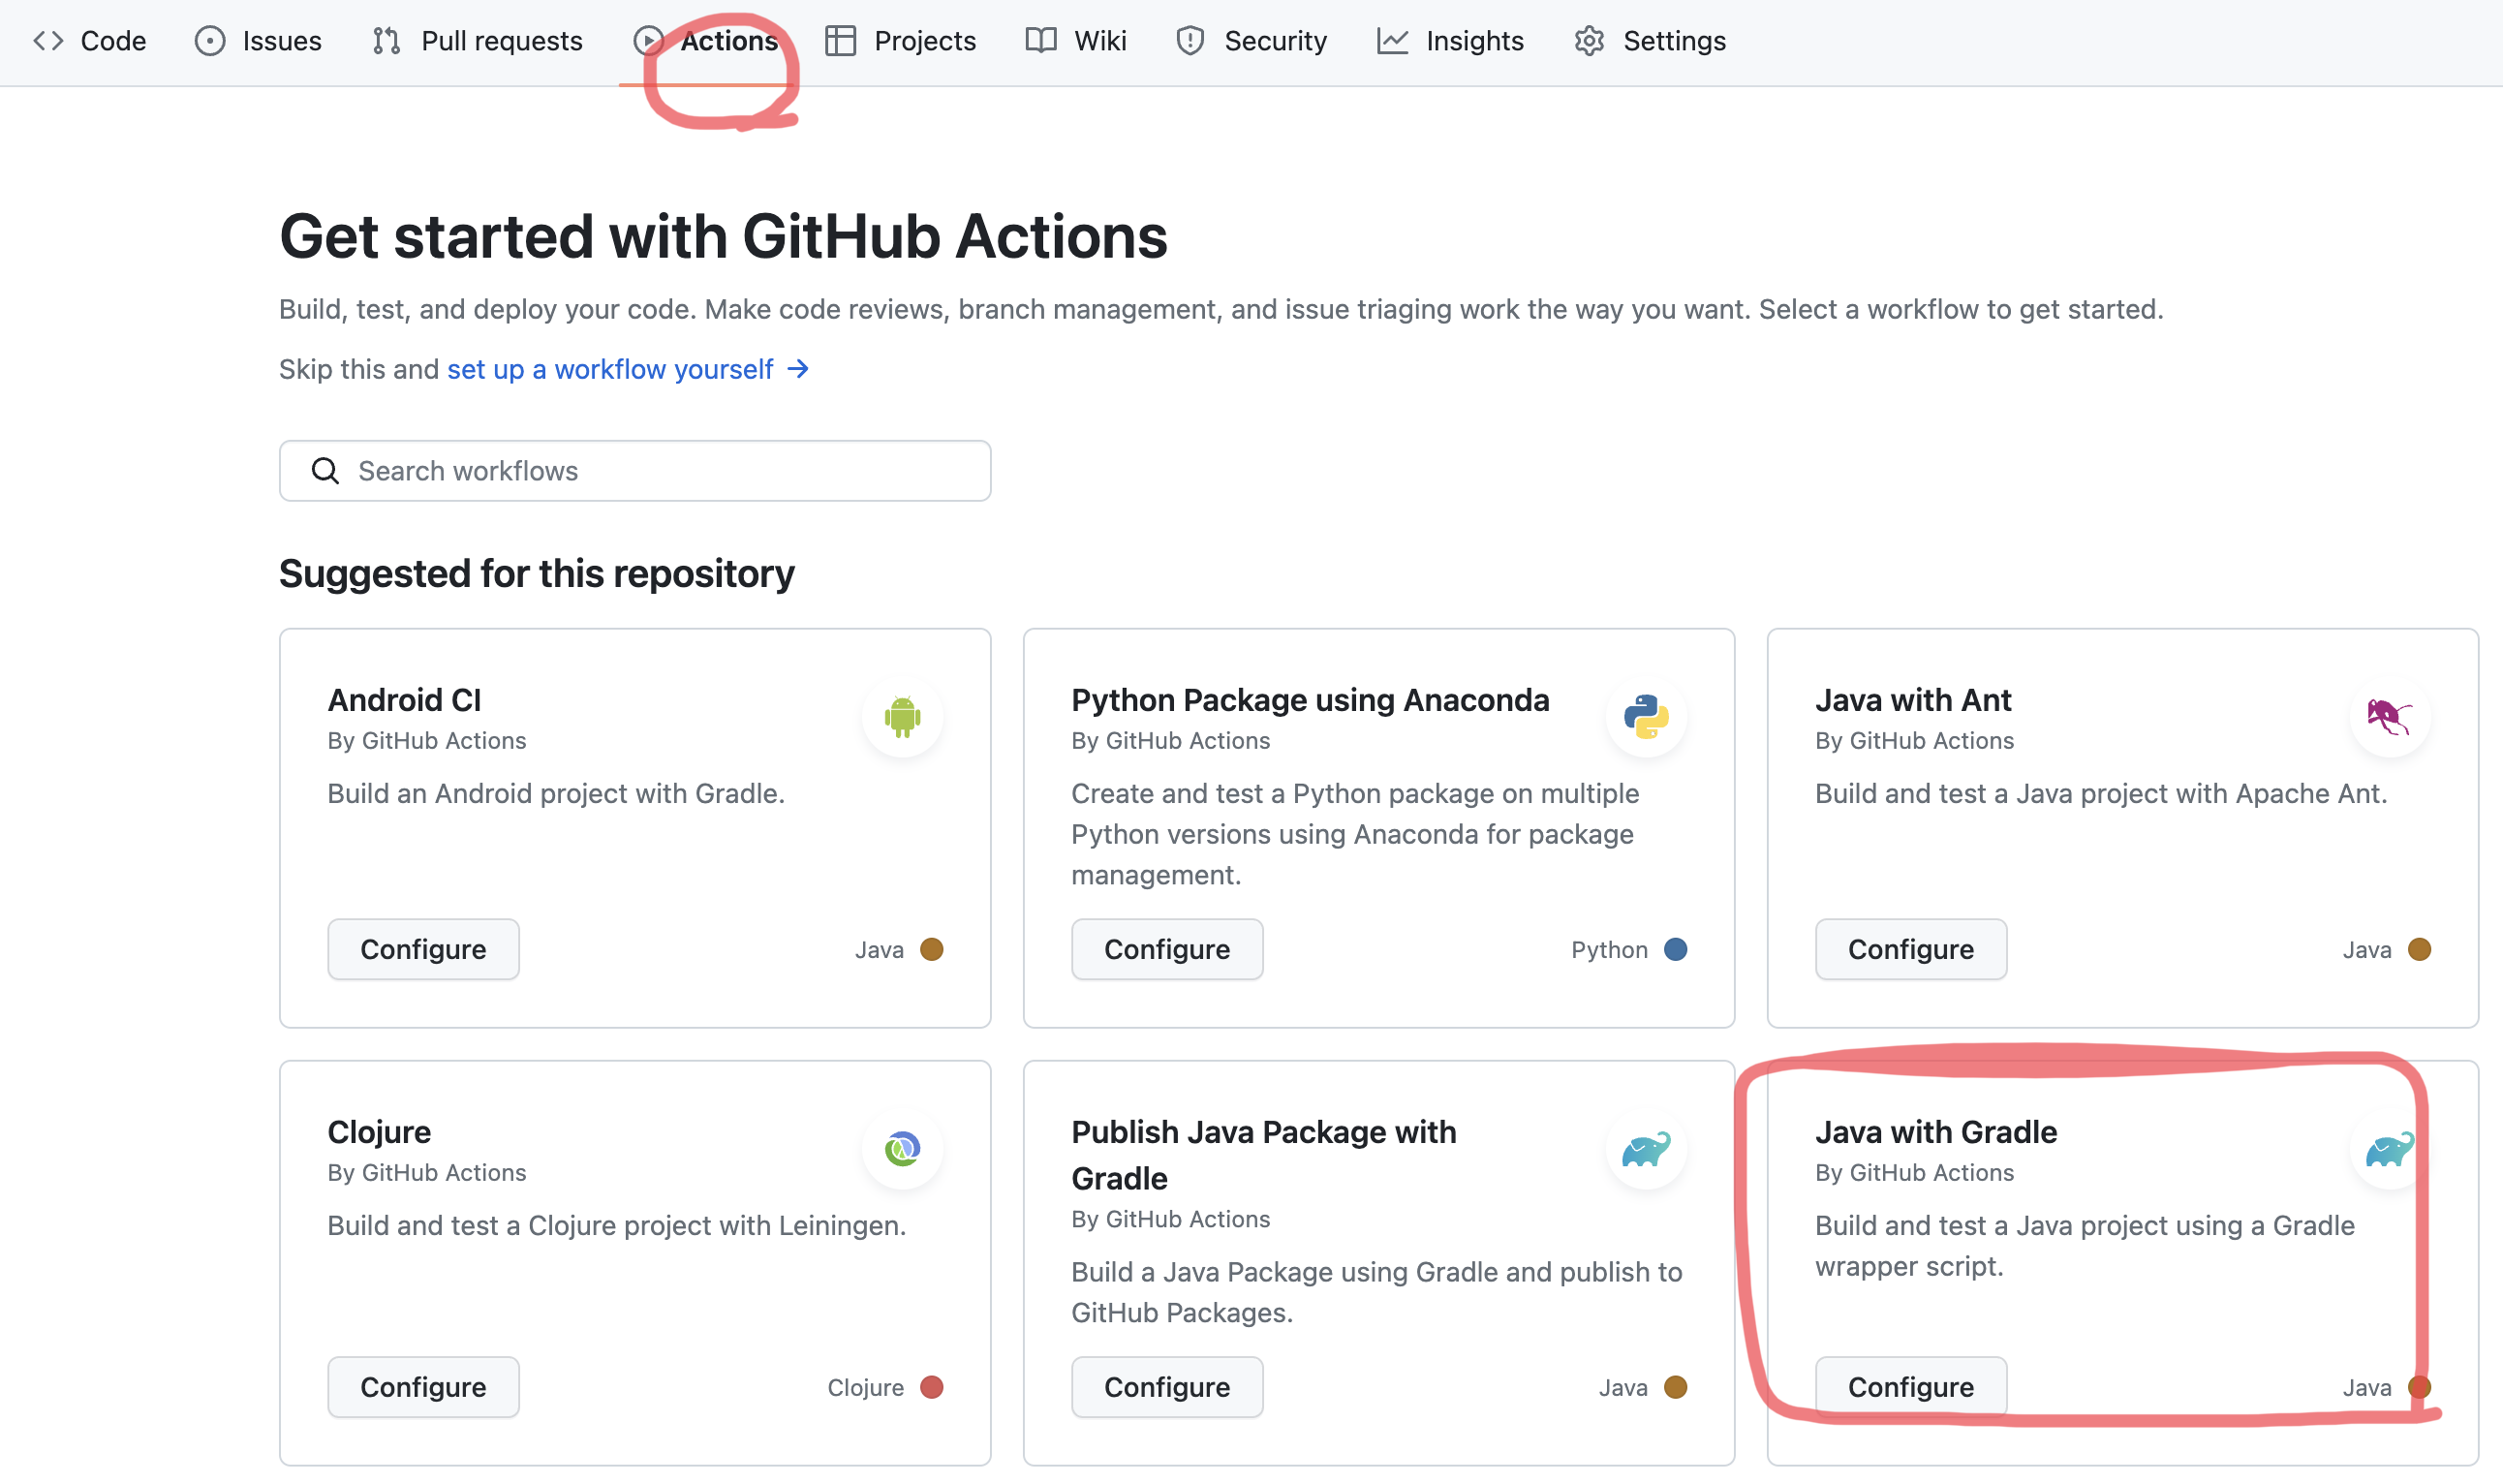Configure the Java with Gradle workflow
The height and width of the screenshot is (1484, 2503).
pos(1910,1387)
